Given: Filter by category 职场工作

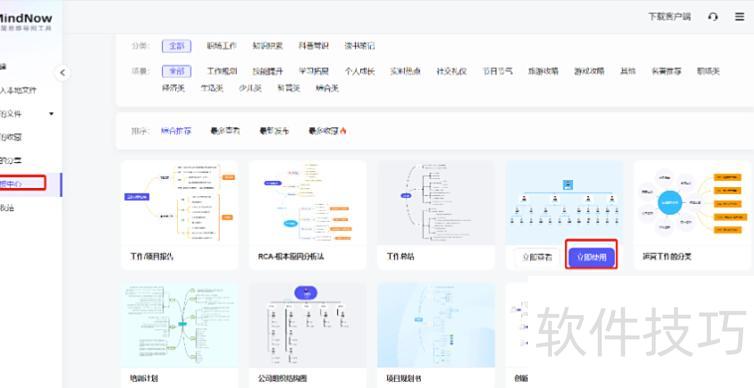Looking at the screenshot, I should click(x=221, y=46).
